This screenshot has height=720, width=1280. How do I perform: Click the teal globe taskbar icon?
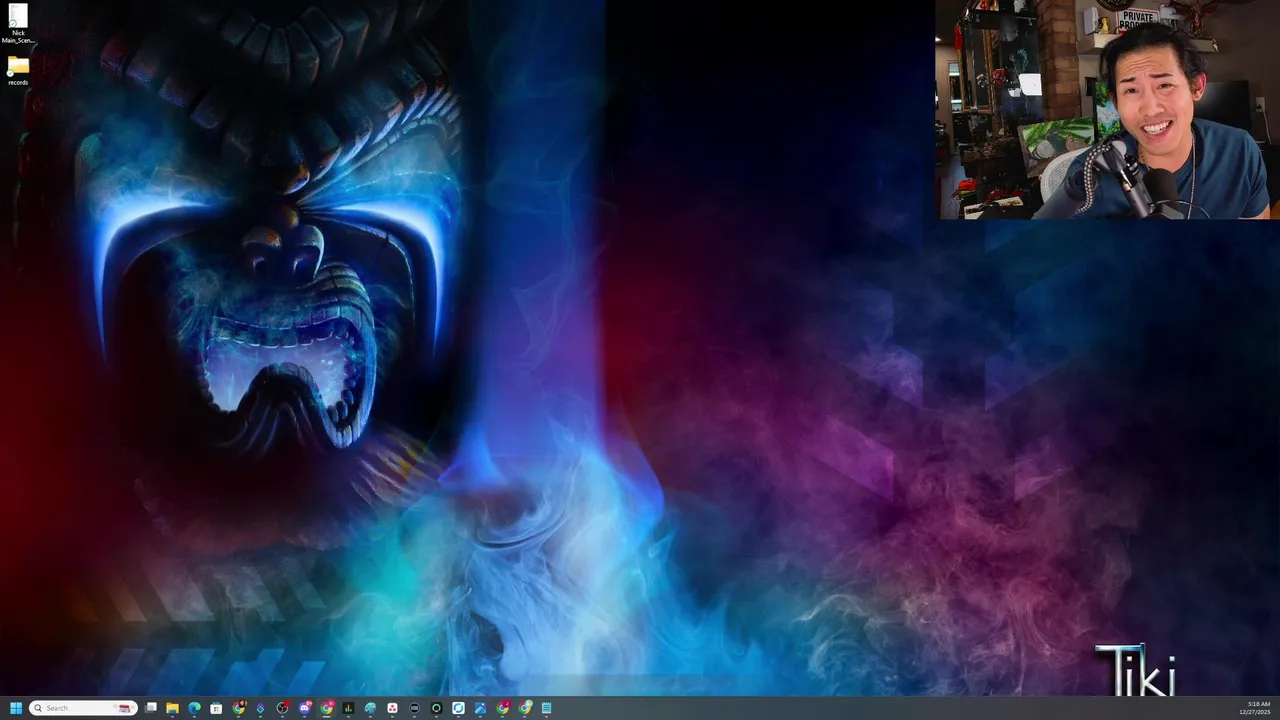pyautogui.click(x=370, y=708)
